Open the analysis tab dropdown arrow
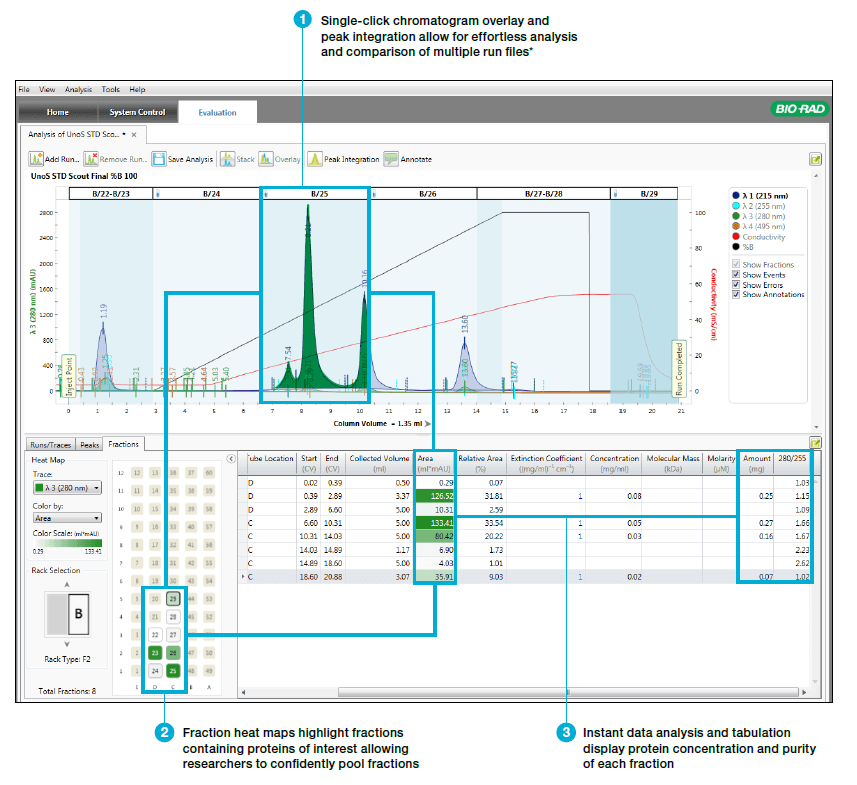This screenshot has height=785, width=857. point(124,134)
